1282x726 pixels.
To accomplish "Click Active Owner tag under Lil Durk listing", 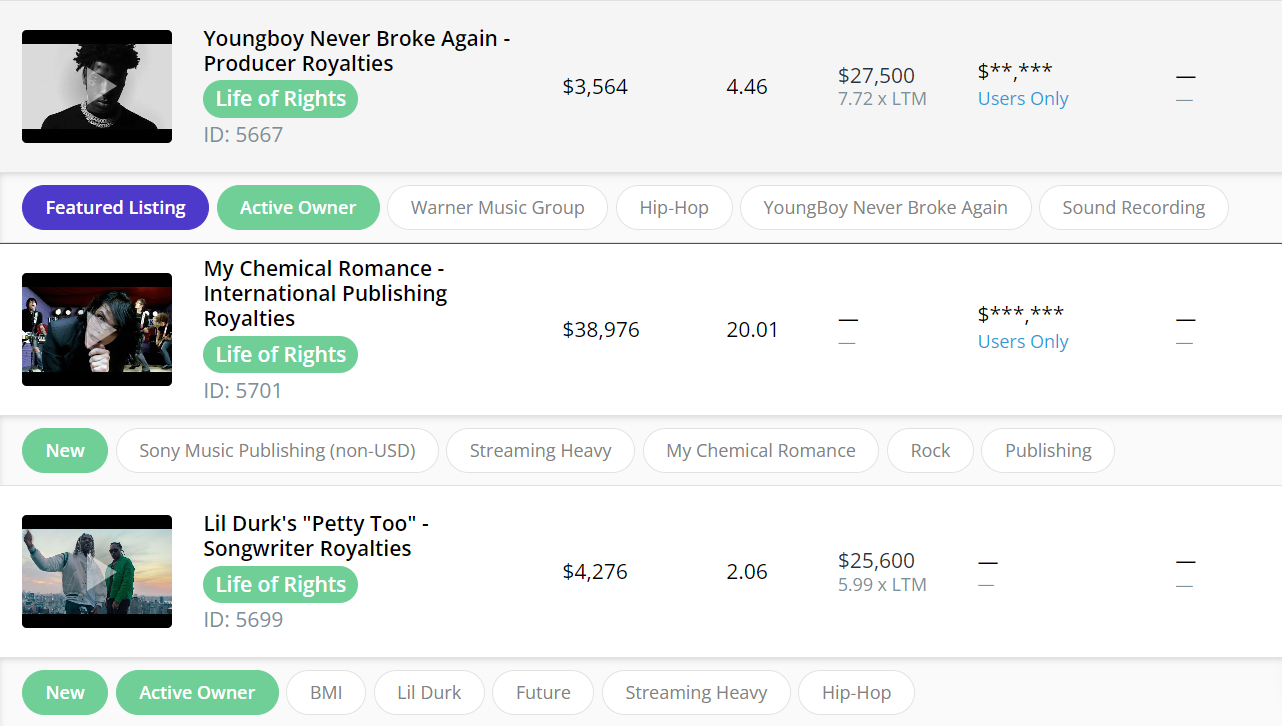I will pos(197,693).
